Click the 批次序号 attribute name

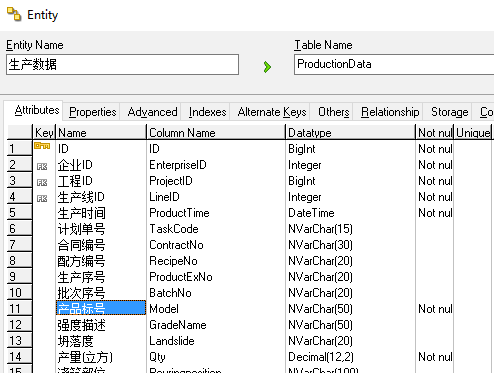coord(81,293)
